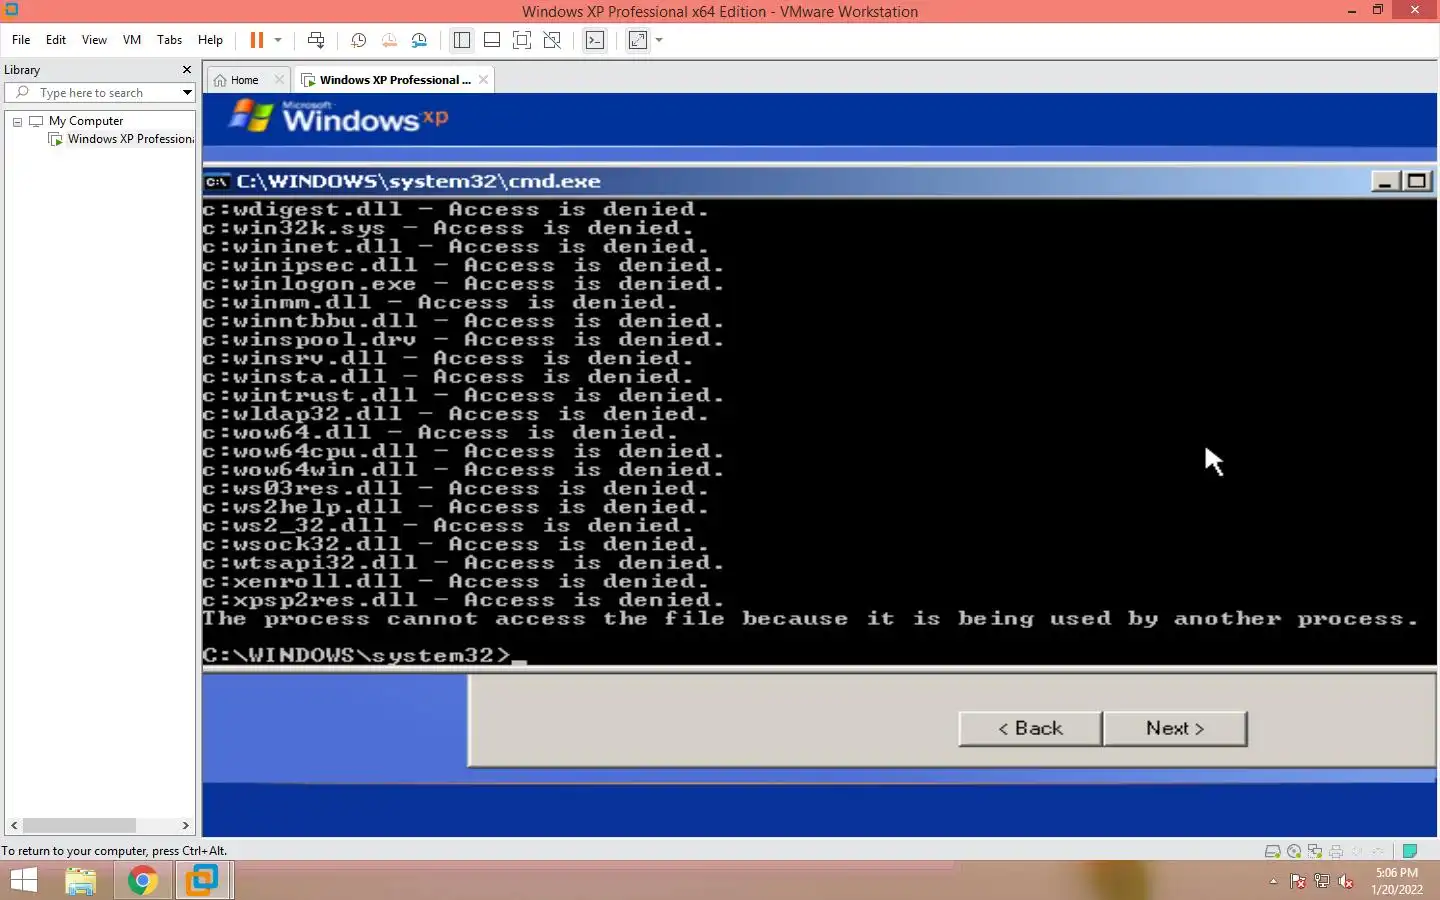
Task: Close the Home tab
Action: (x=279, y=80)
